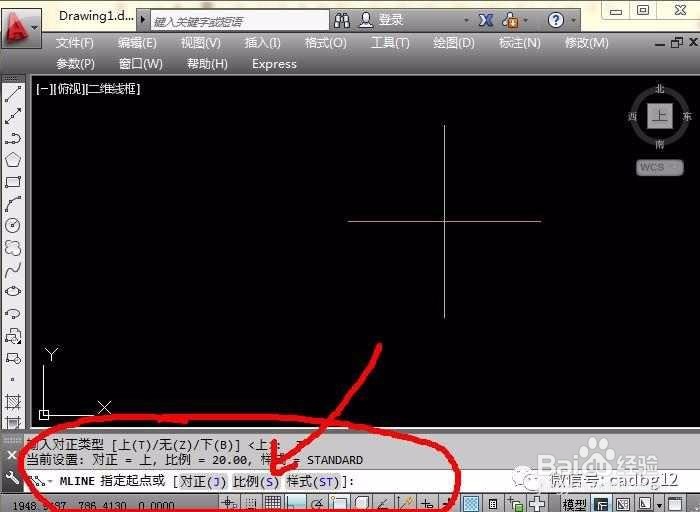Open the 文件(F) menu
Screen dimensions: 700x512
[75, 43]
